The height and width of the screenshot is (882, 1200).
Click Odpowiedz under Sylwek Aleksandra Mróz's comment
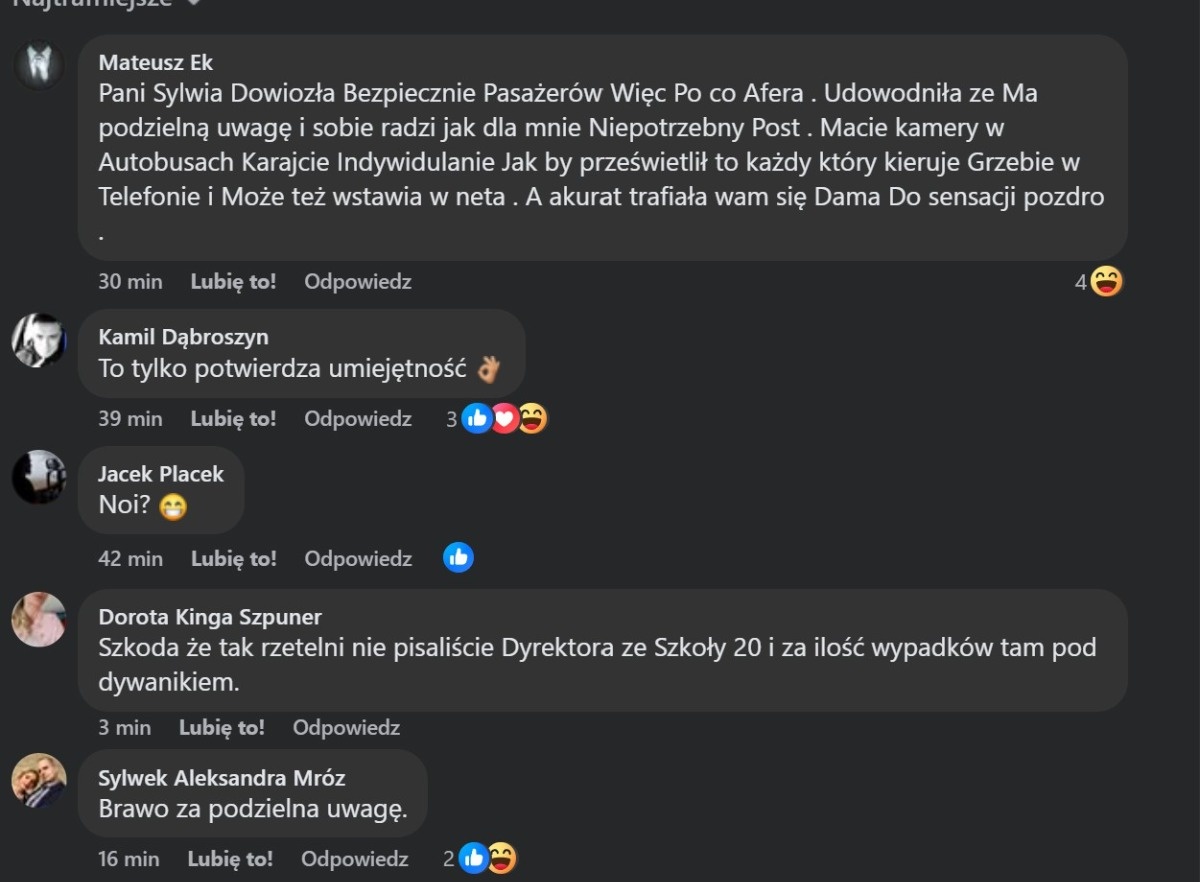[x=355, y=858]
